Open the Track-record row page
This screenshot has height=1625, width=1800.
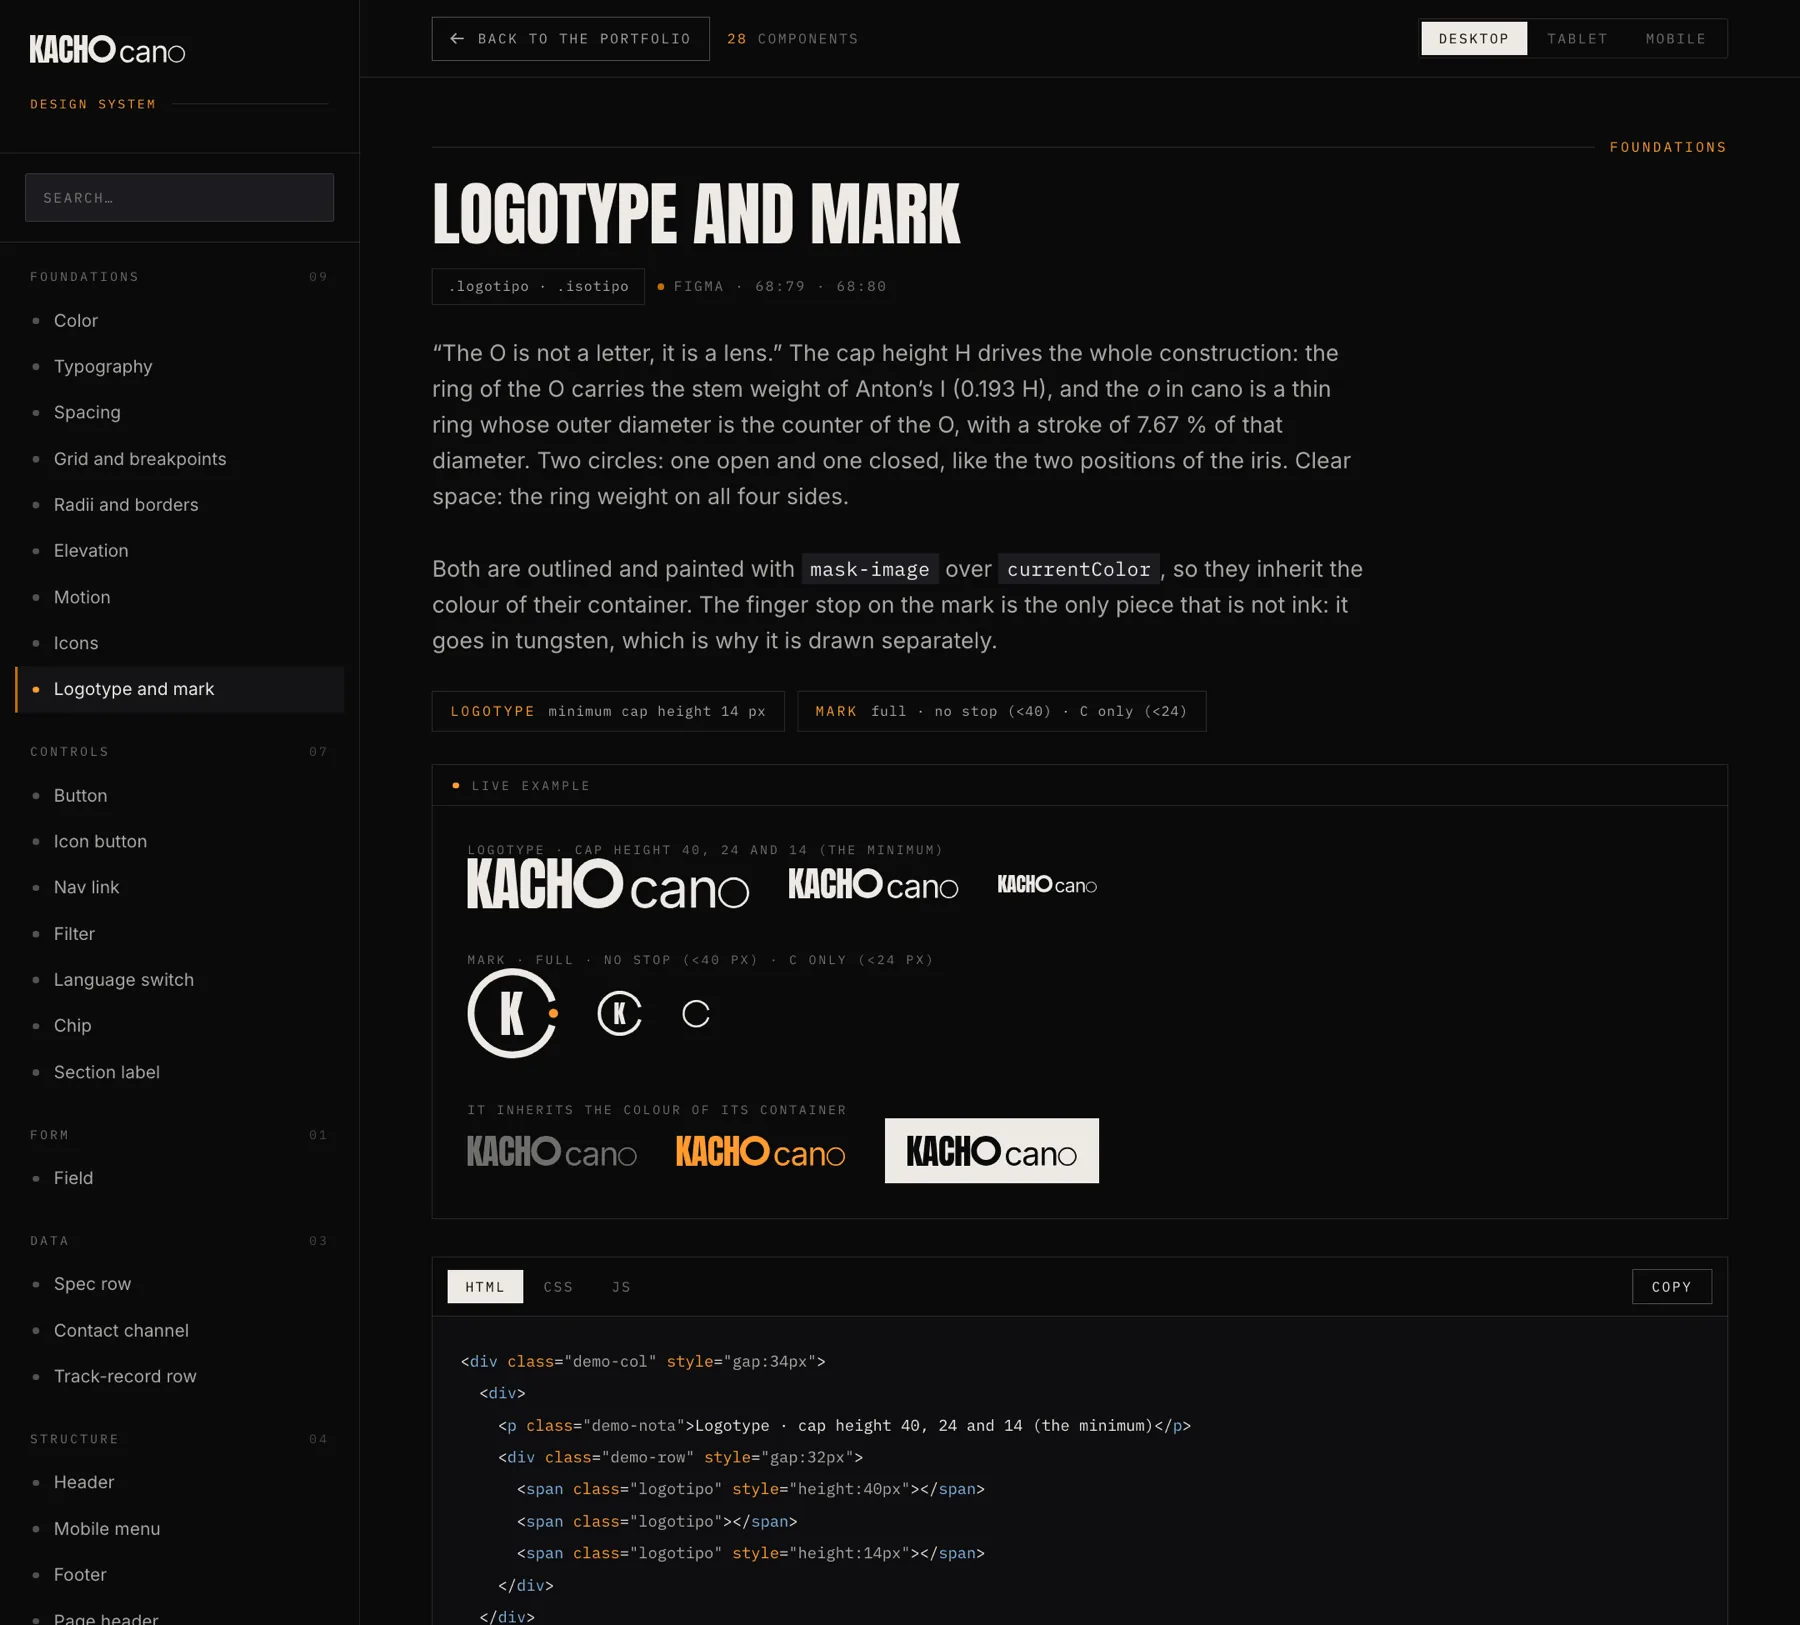[180, 1377]
